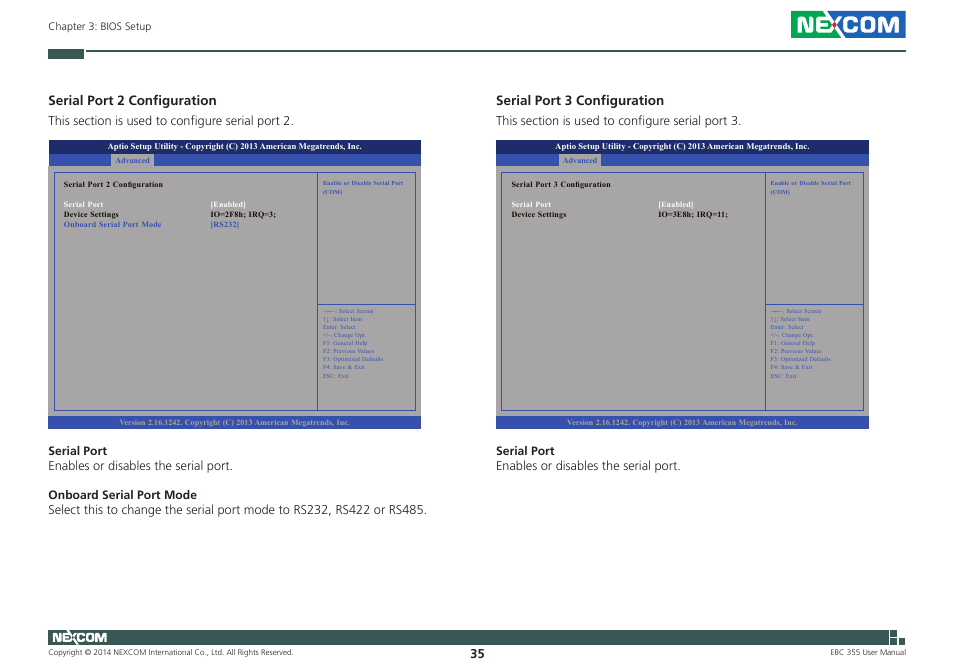This screenshot has height=672, width=954.
Task: Click the NEXCOM logo in the footer bar
Action: 80,637
